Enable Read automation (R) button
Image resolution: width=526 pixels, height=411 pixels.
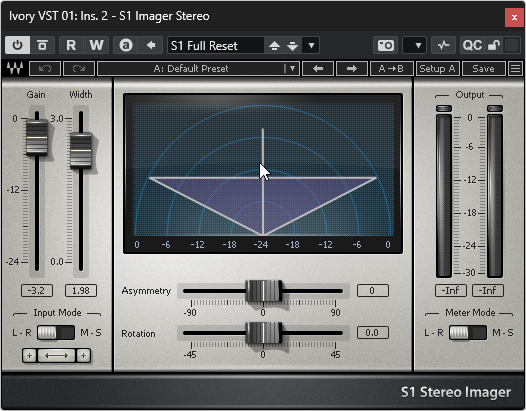pyautogui.click(x=71, y=45)
